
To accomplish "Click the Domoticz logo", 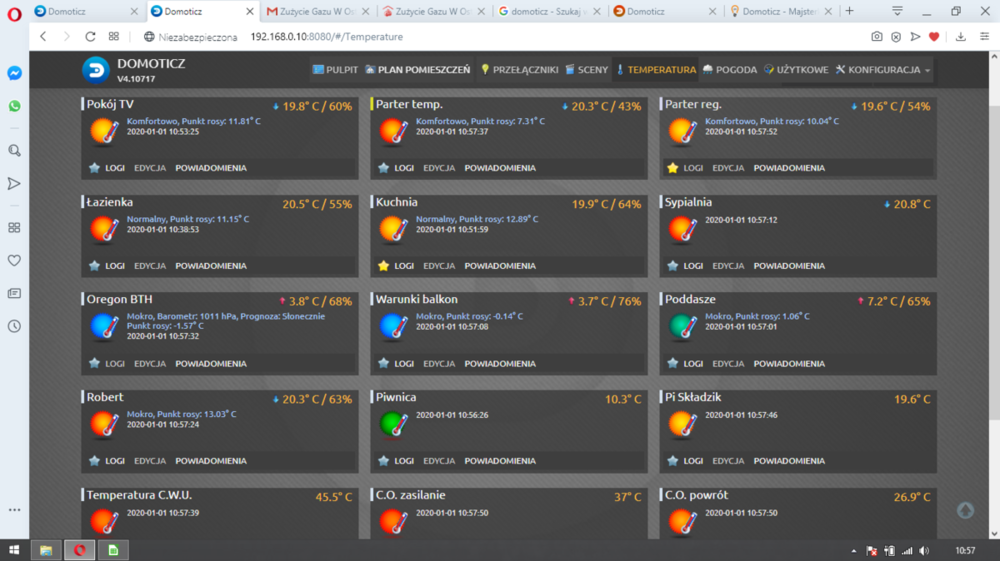I will (96, 69).
